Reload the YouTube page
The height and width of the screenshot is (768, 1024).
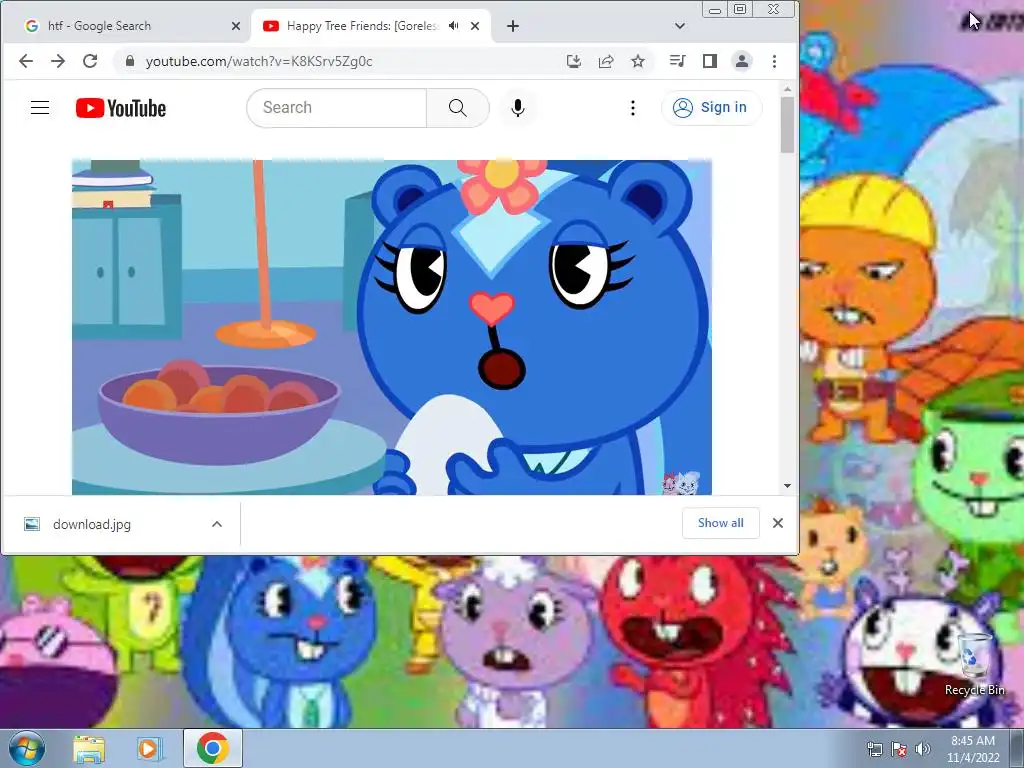[90, 61]
